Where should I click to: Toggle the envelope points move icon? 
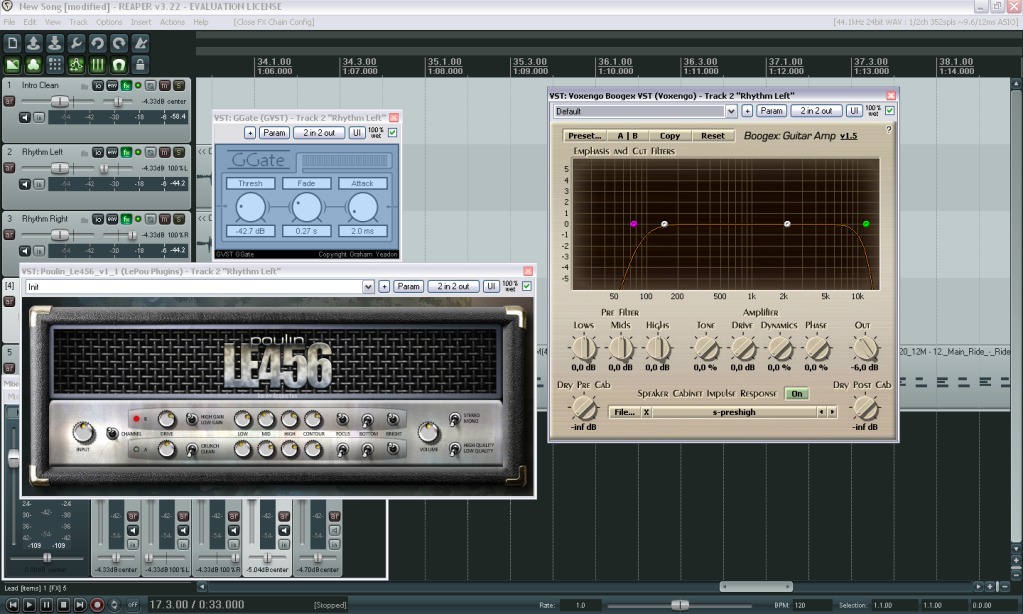coord(76,65)
